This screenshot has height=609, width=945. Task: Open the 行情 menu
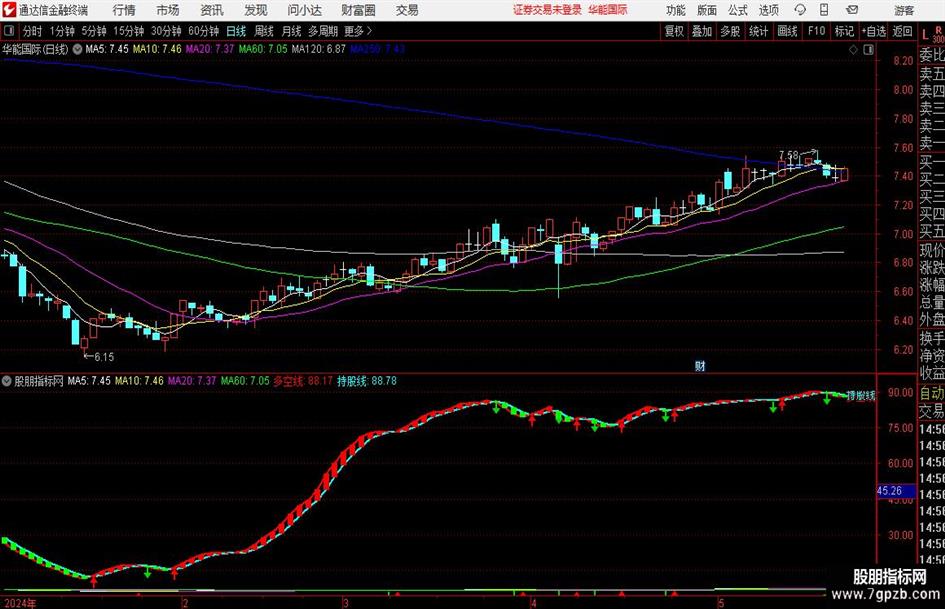pos(124,10)
